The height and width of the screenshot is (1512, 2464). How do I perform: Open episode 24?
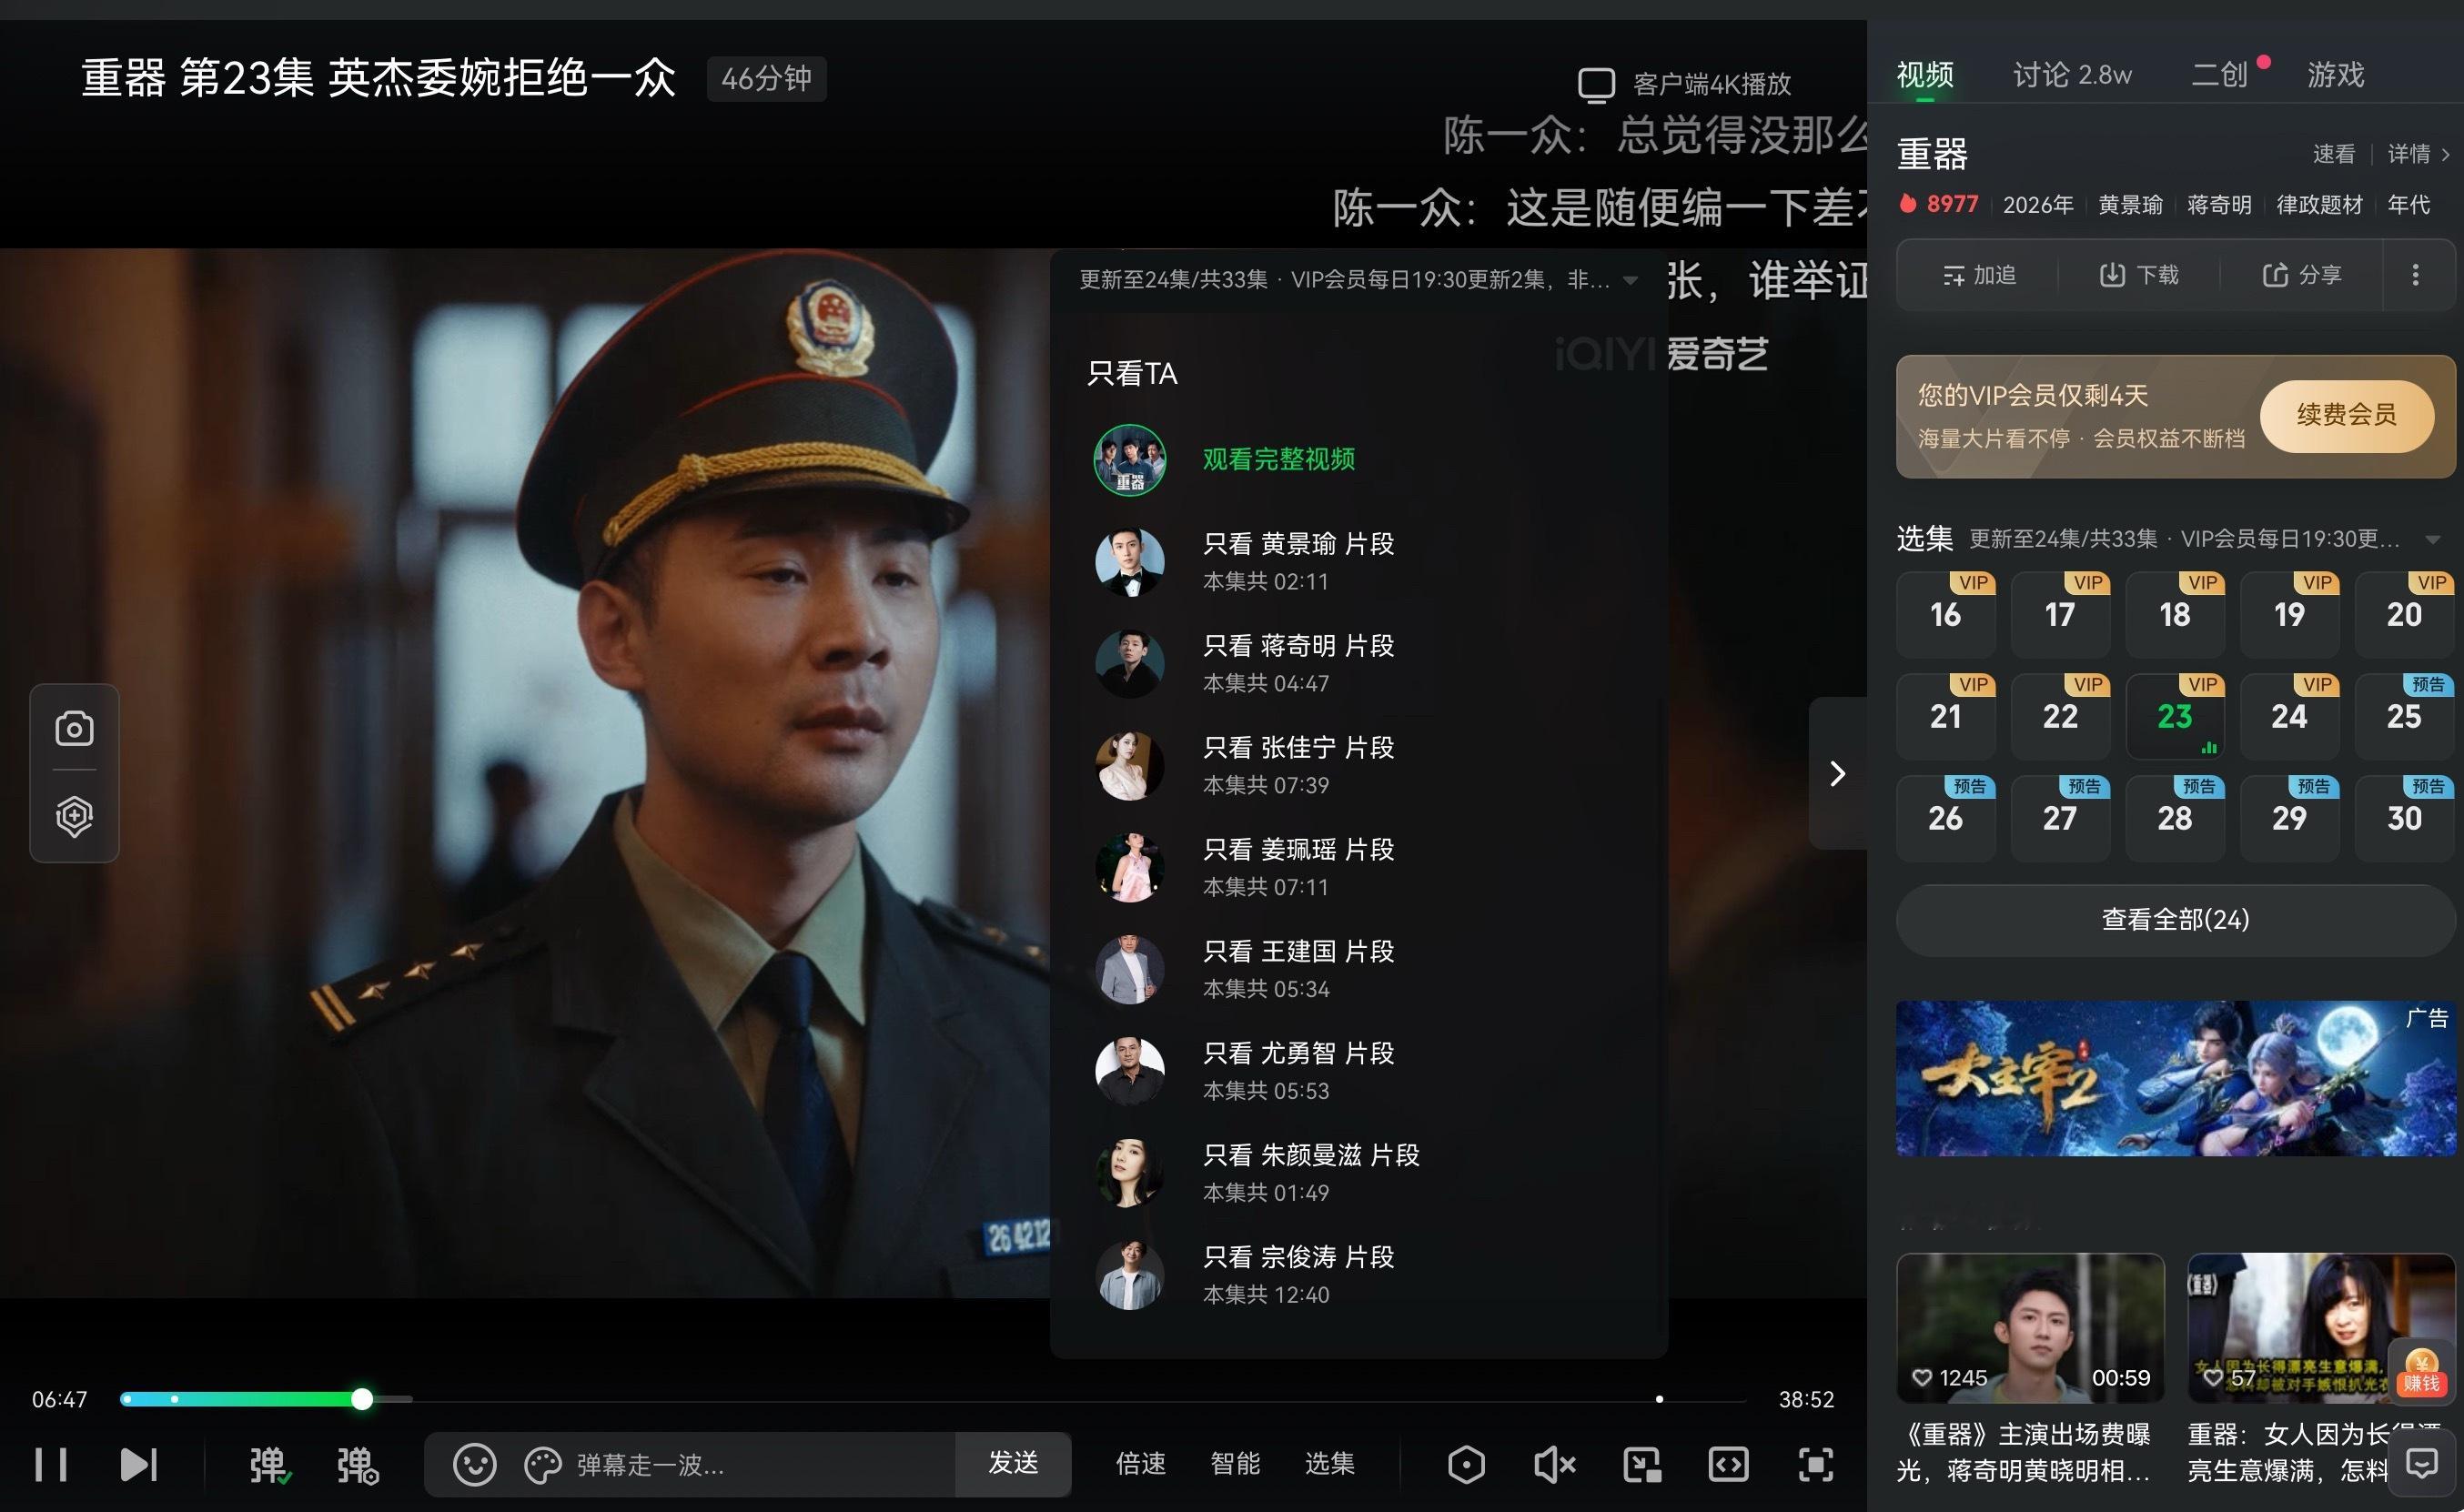click(x=2289, y=716)
